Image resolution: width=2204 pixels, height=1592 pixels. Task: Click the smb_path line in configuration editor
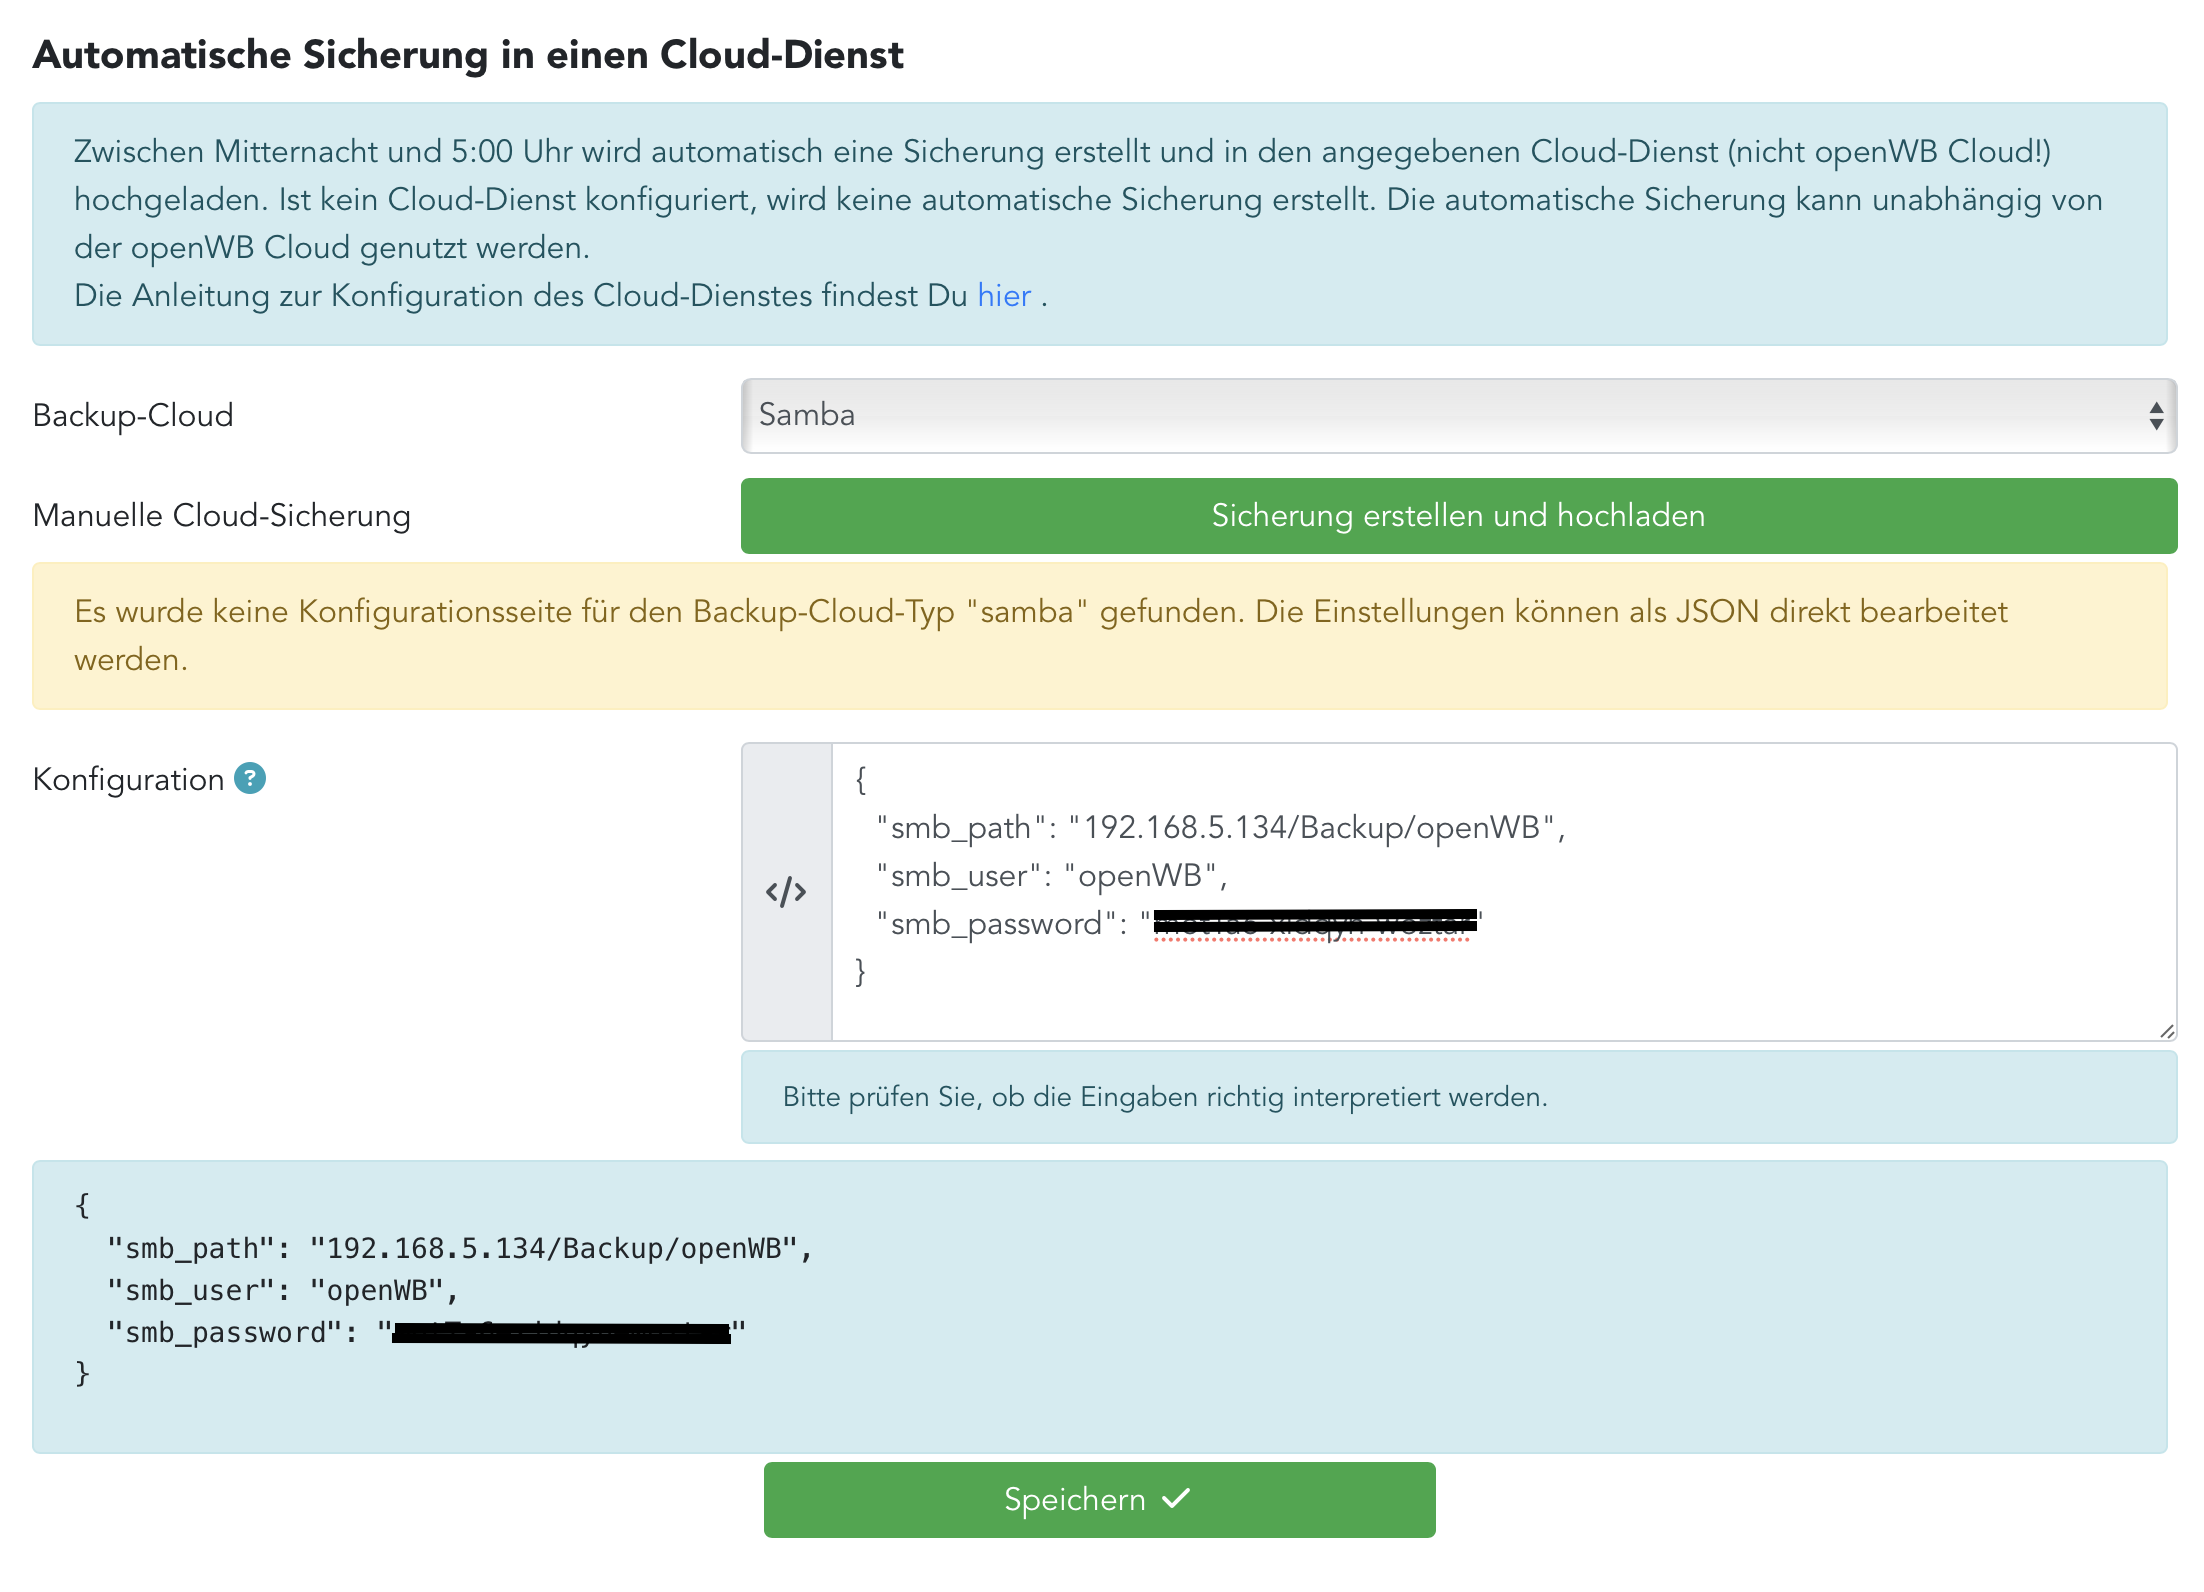point(1220,828)
